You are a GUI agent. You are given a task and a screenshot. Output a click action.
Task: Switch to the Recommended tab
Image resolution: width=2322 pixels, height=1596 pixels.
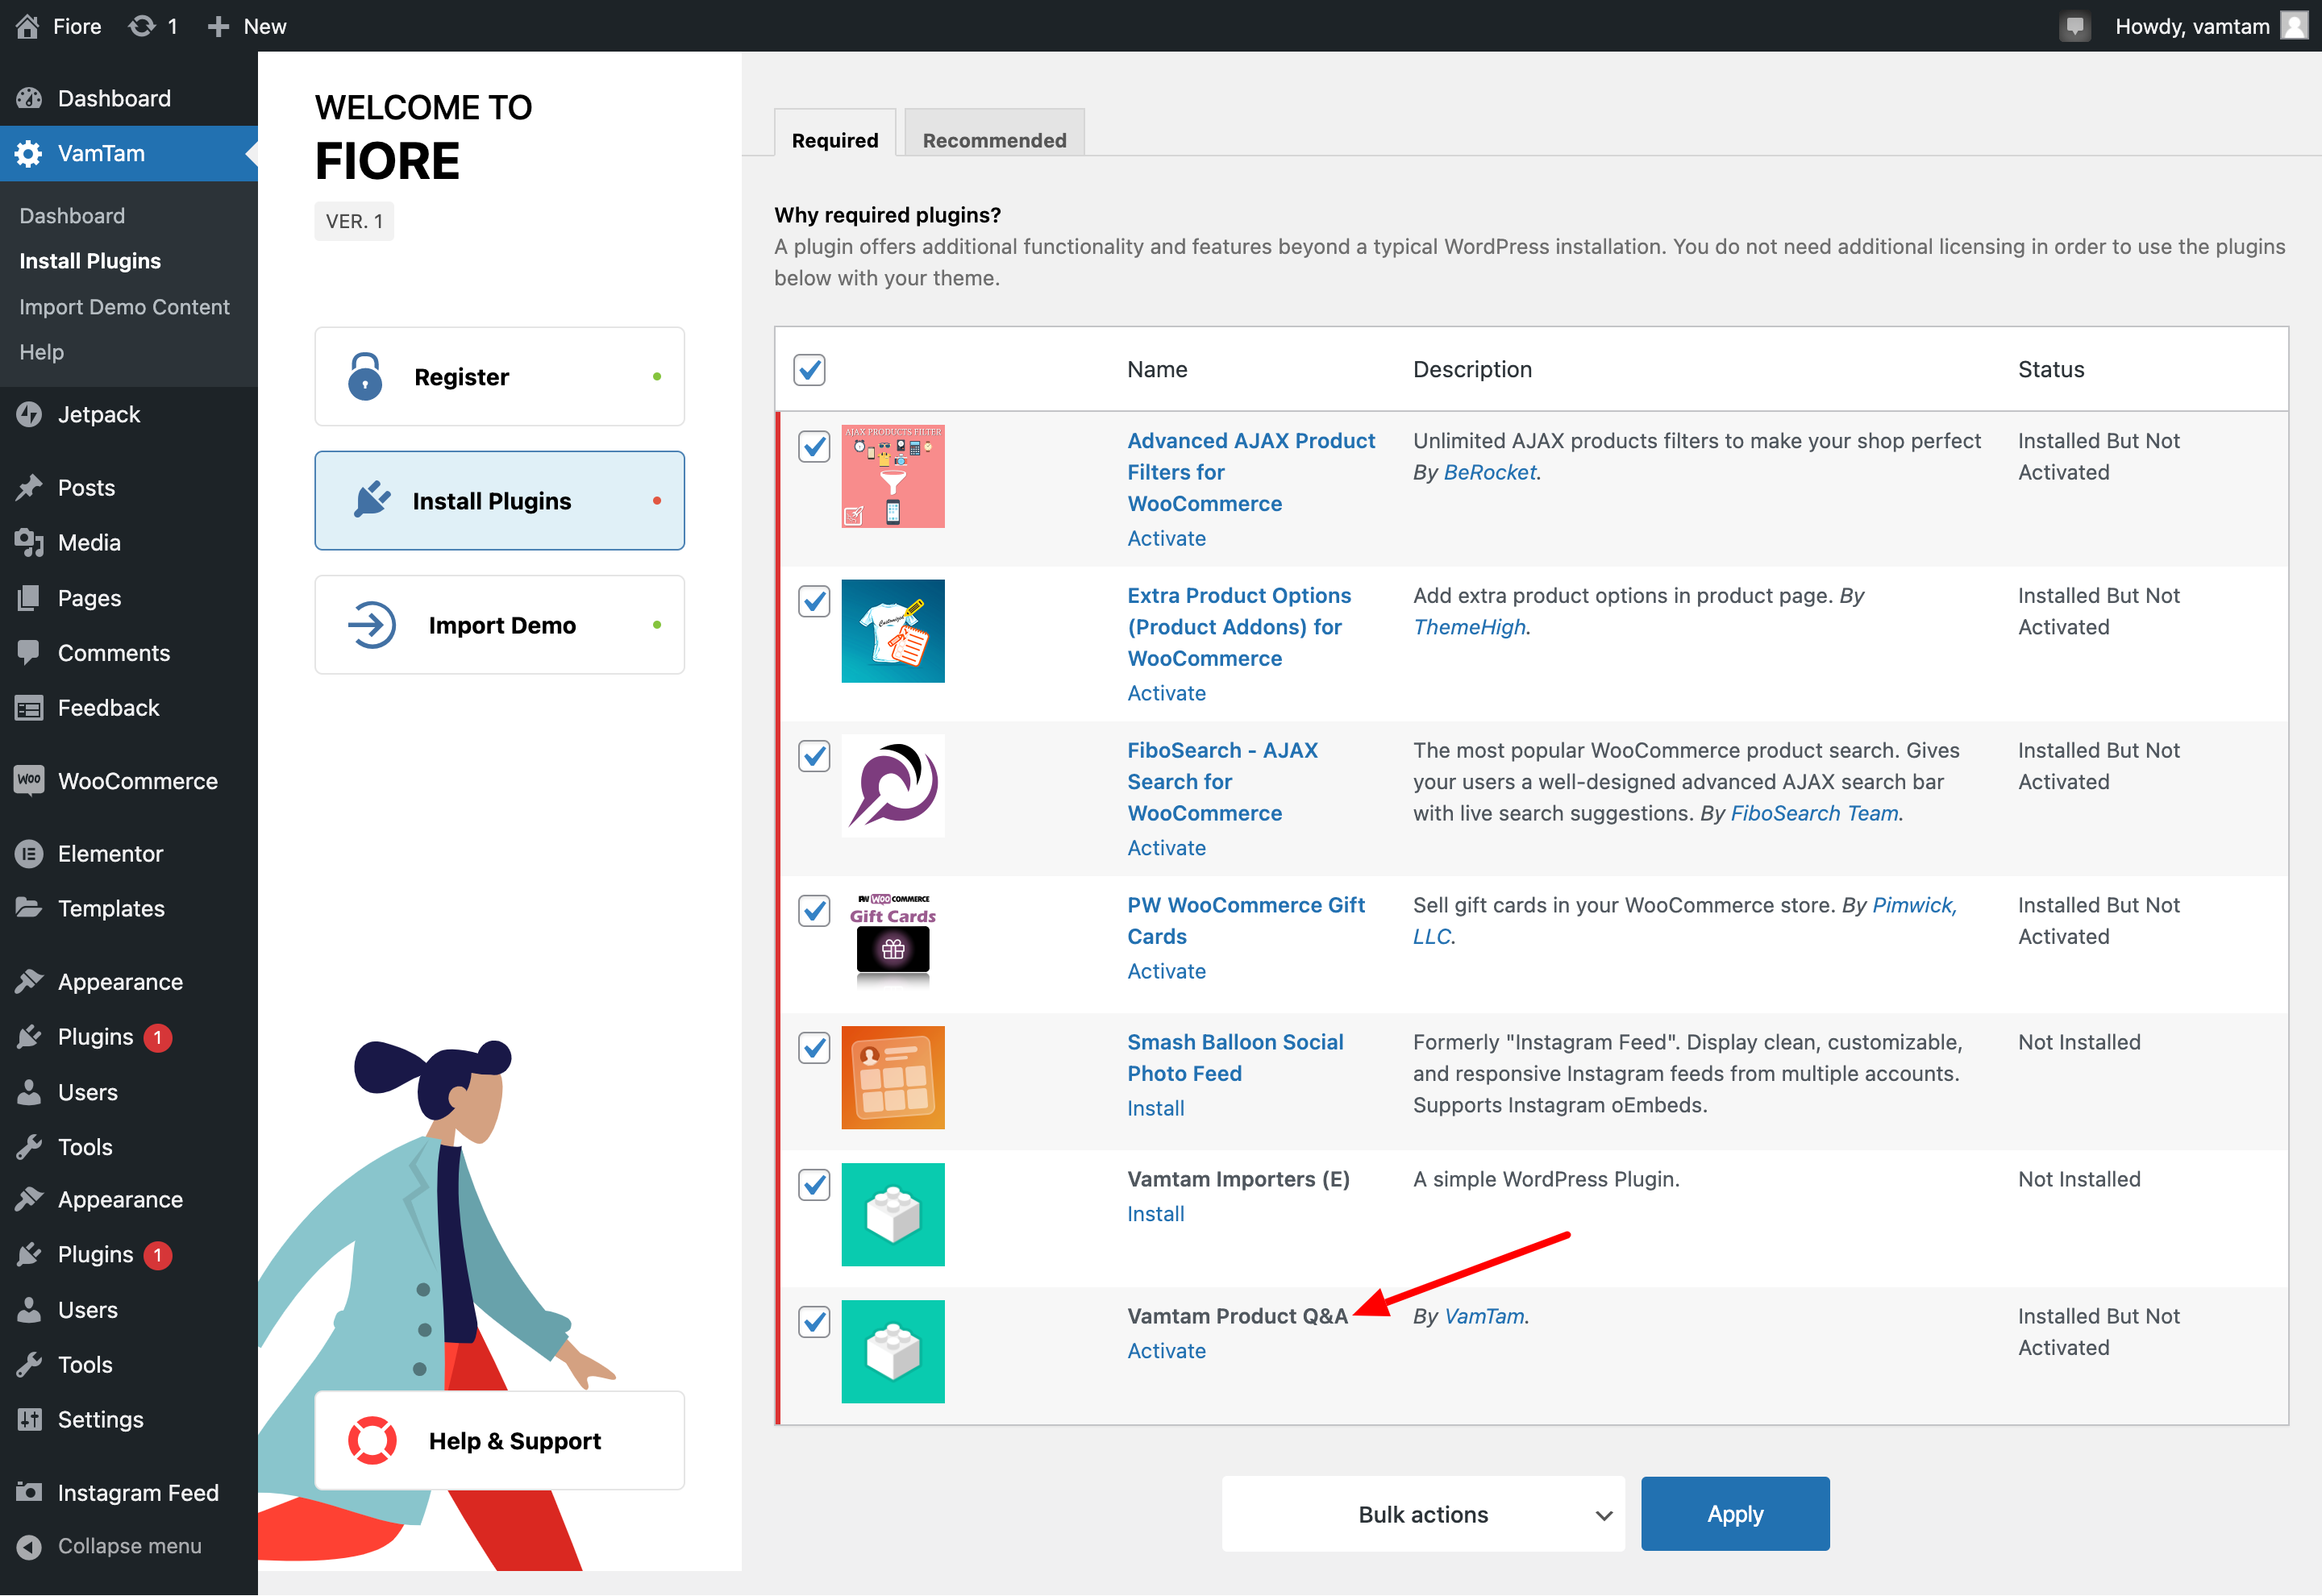[x=993, y=140]
